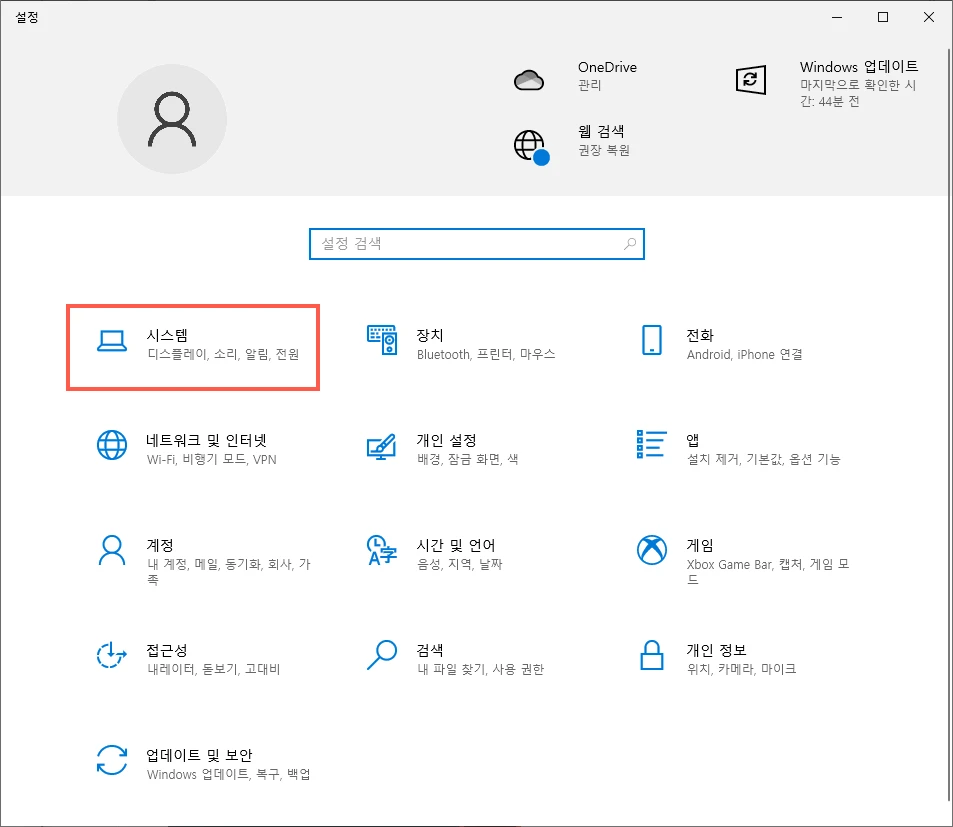Open the 네트워크 및 인터넷 globe icon
This screenshot has height=827, width=953.
coord(112,445)
